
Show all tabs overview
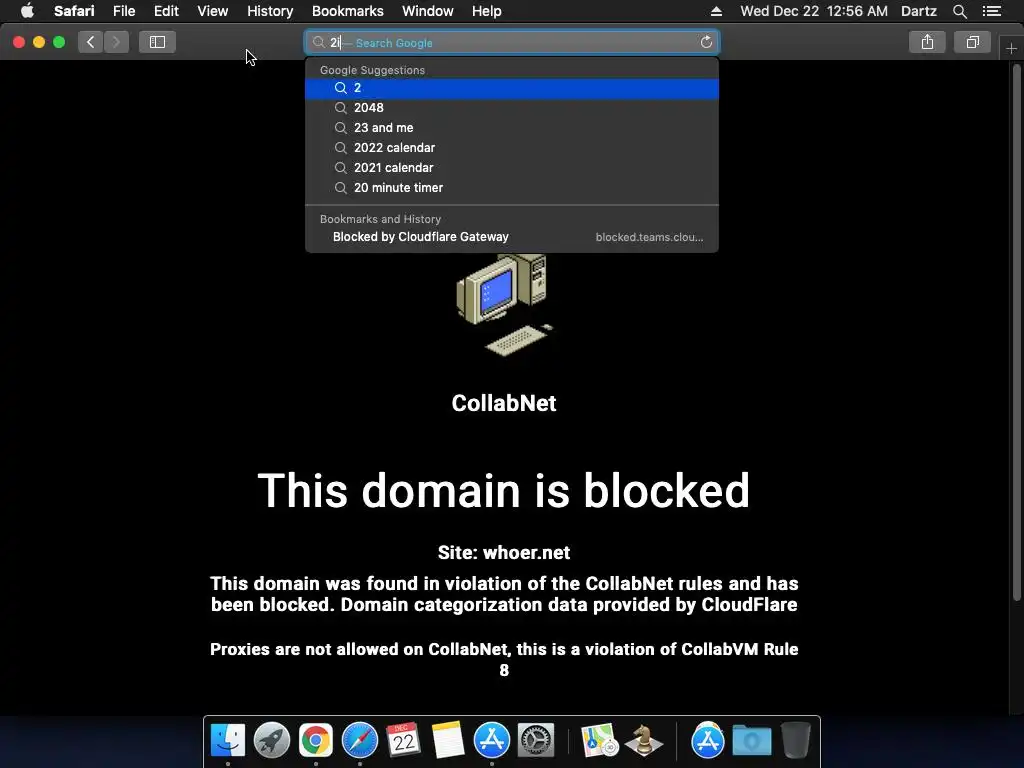click(x=972, y=42)
